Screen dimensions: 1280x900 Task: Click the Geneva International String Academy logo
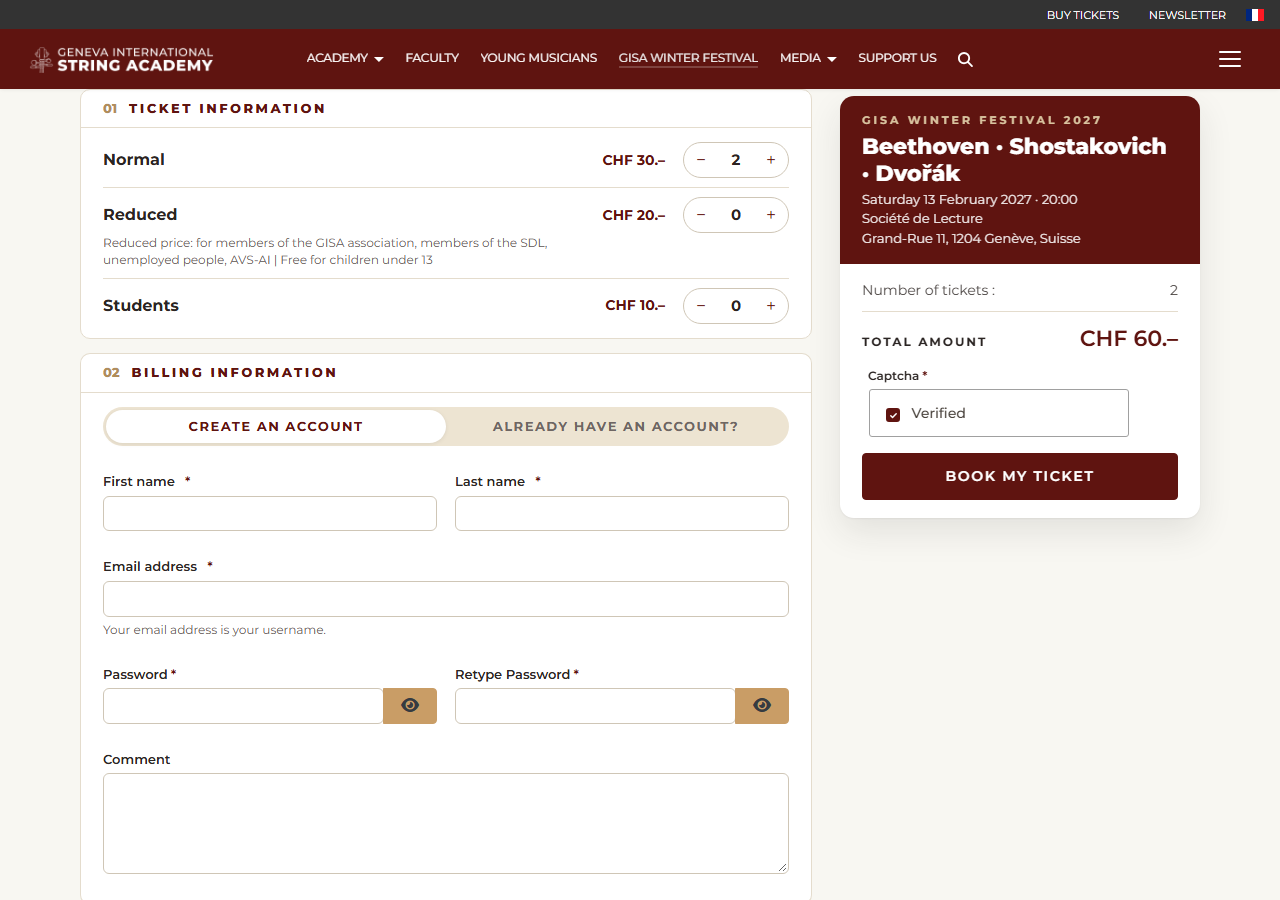121,59
